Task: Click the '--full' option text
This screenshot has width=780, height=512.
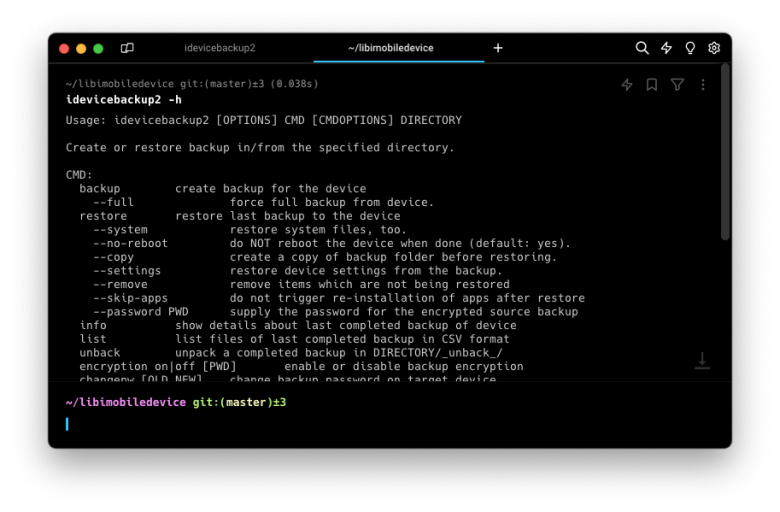Action: point(113,202)
